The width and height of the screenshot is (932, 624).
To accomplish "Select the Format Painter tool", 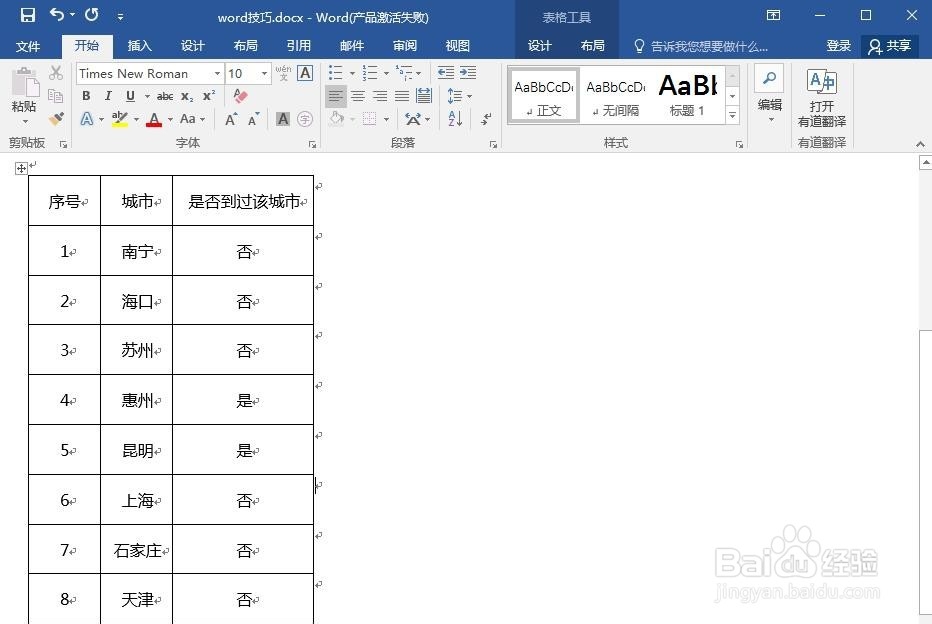I will click(x=55, y=118).
